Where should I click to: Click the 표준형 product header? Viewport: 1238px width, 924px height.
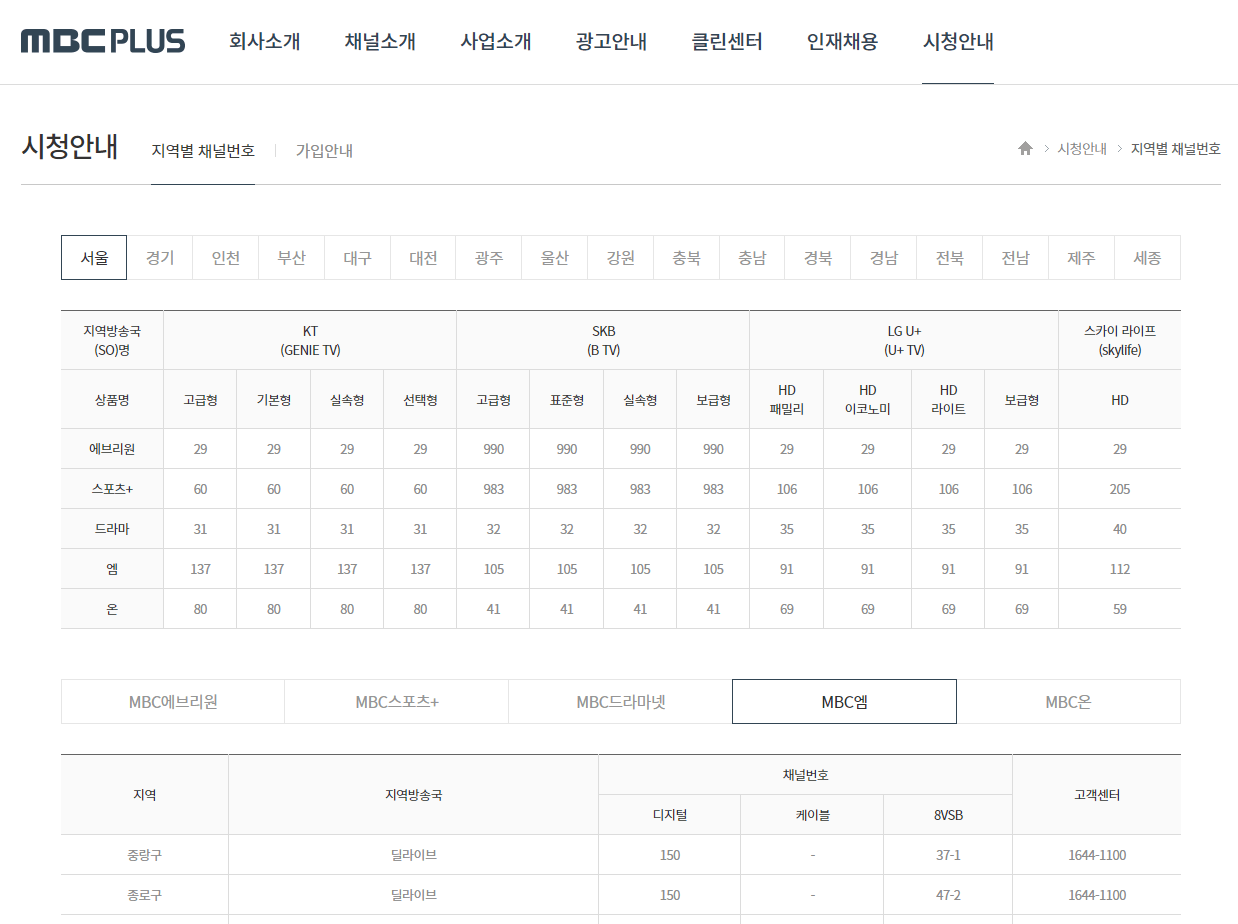567,400
